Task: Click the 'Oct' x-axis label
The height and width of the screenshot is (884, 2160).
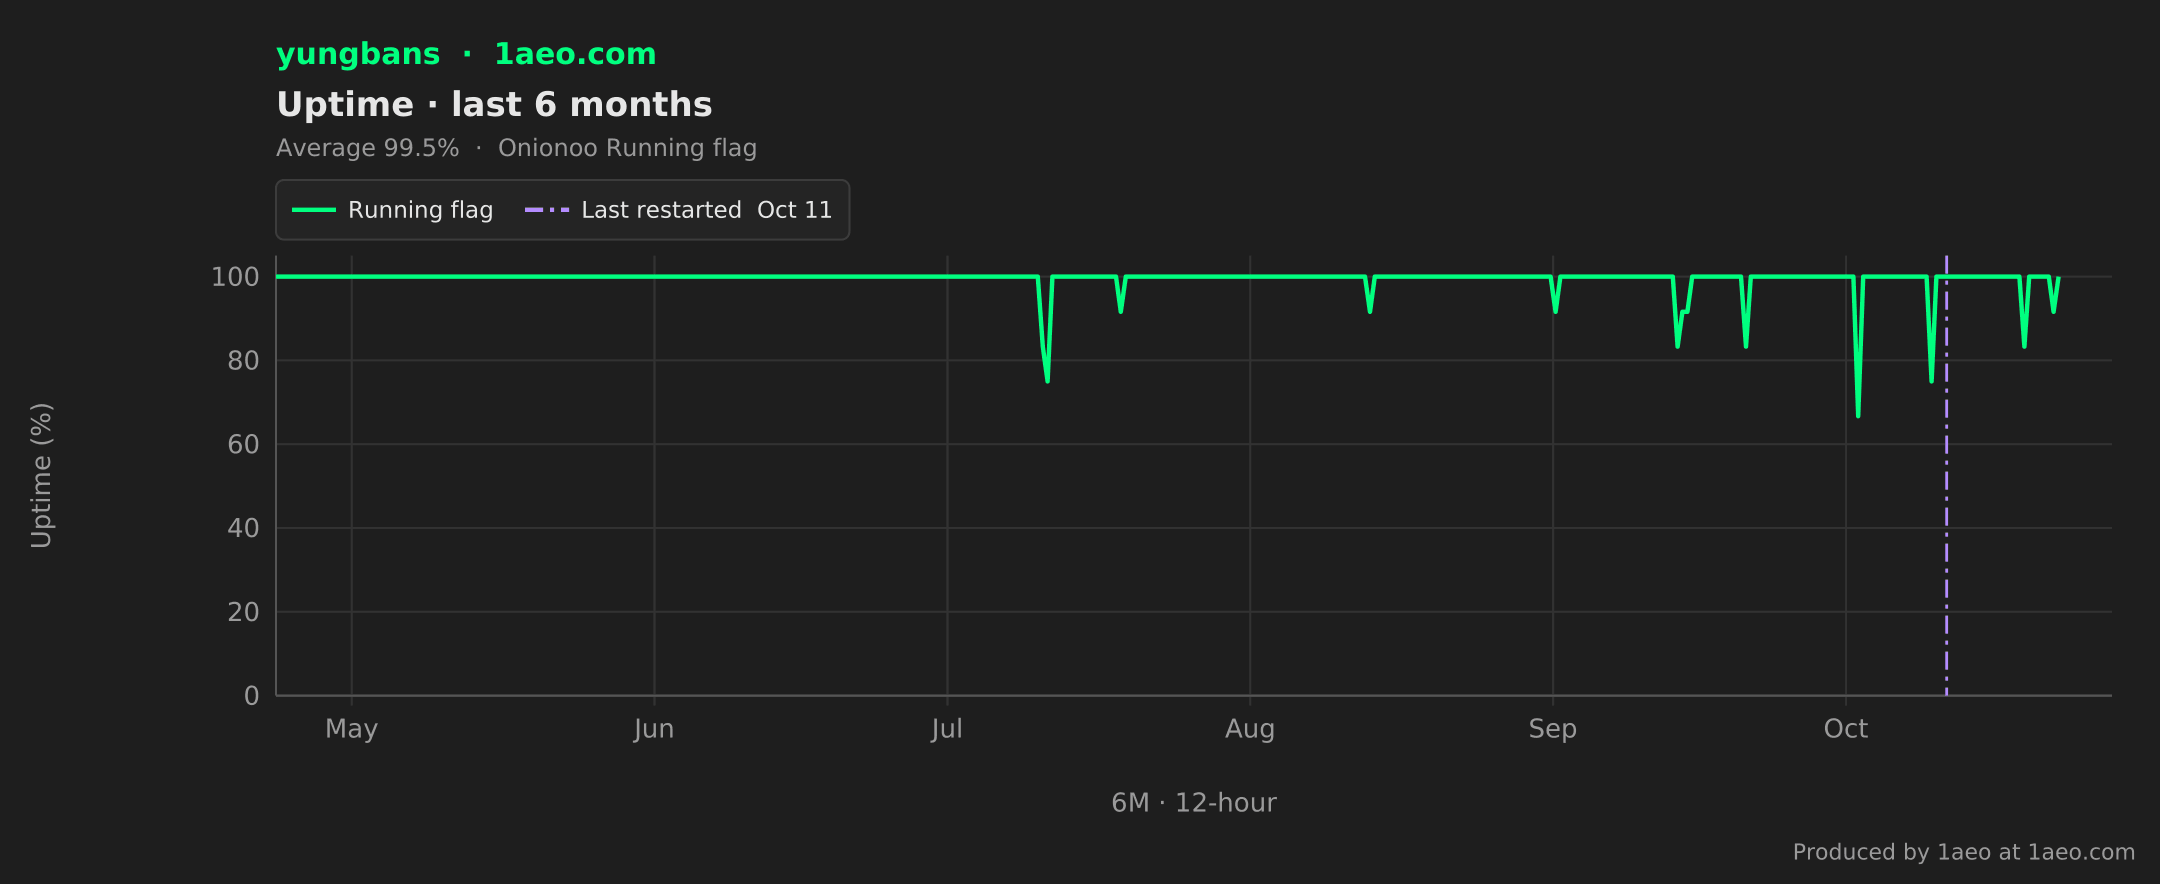Action: click(x=1846, y=729)
